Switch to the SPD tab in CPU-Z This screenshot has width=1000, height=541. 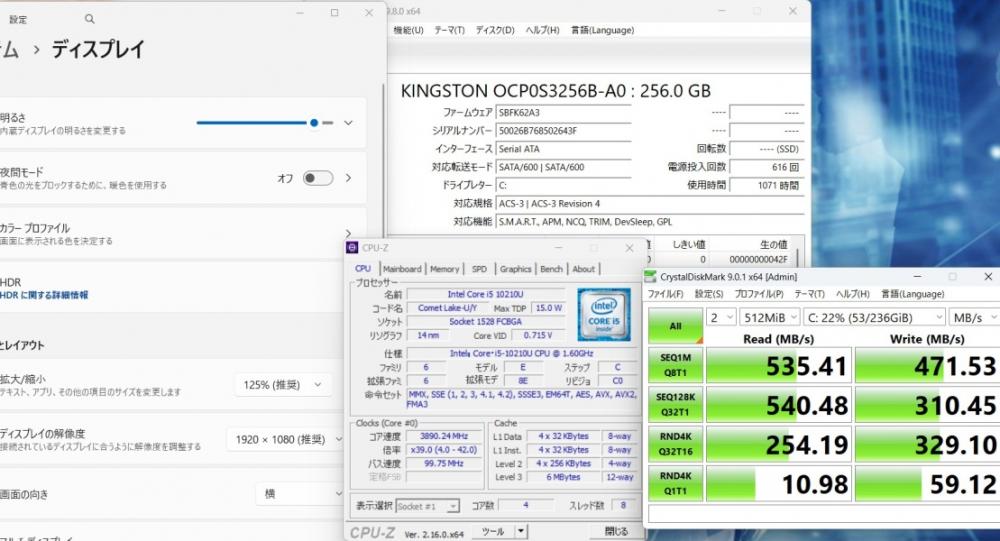tap(480, 269)
